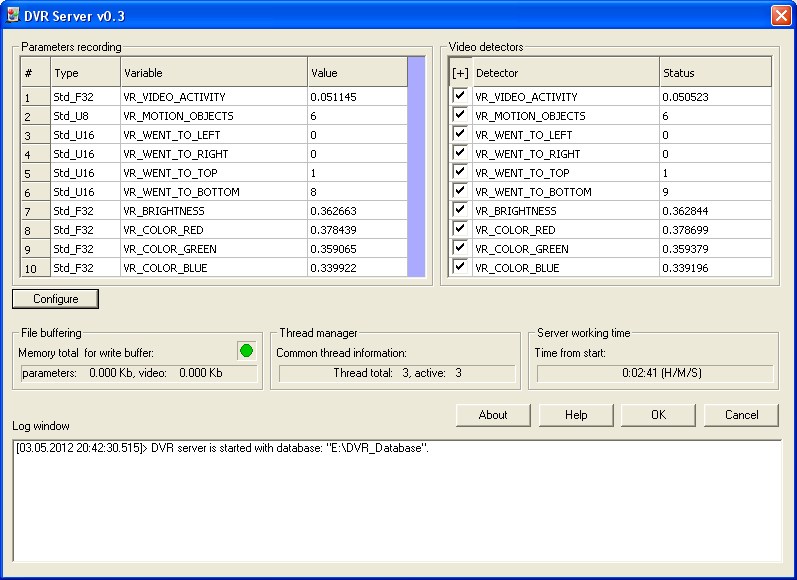Click the Variable column header

coord(213,73)
